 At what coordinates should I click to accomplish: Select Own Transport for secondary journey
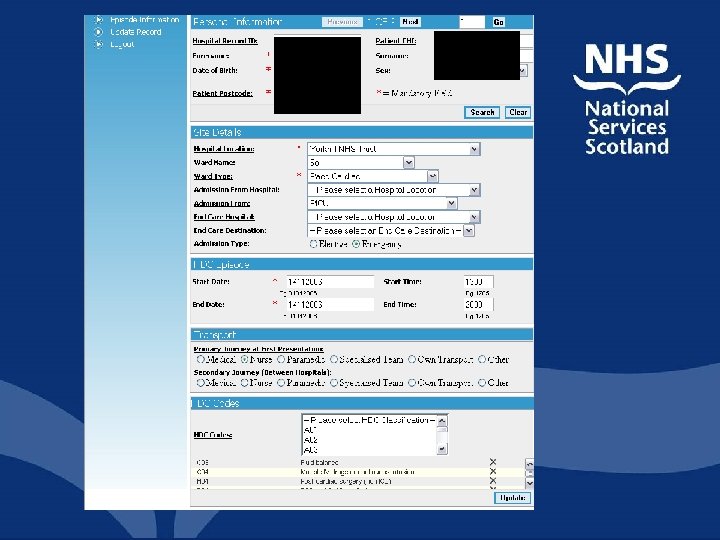coord(412,382)
